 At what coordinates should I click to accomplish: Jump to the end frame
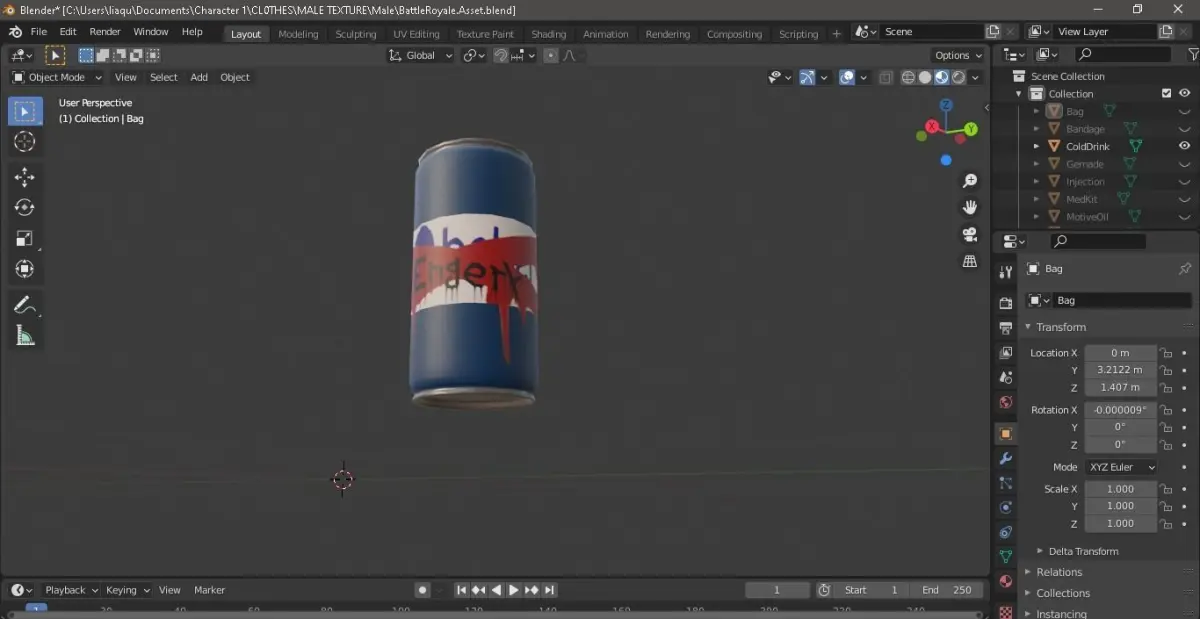pyautogui.click(x=550, y=590)
